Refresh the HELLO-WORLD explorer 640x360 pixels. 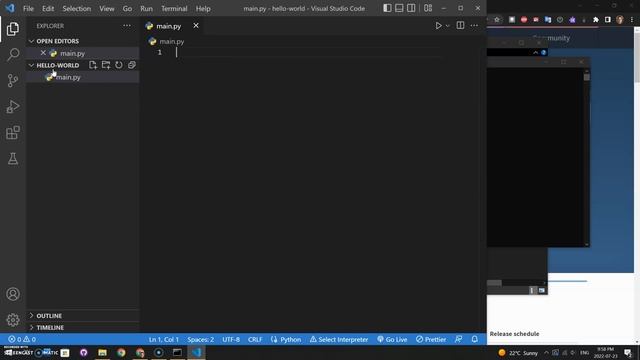point(119,65)
